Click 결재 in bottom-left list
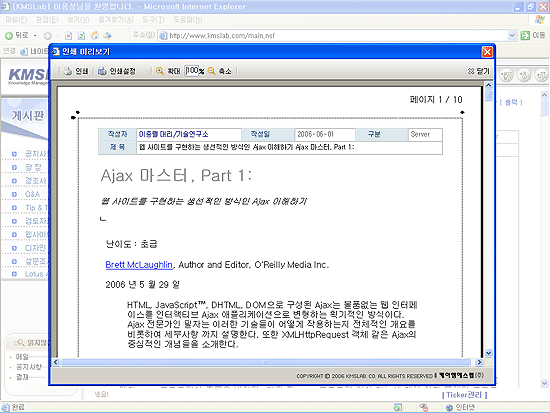Screen dimensions: 550x413 [x=22, y=377]
